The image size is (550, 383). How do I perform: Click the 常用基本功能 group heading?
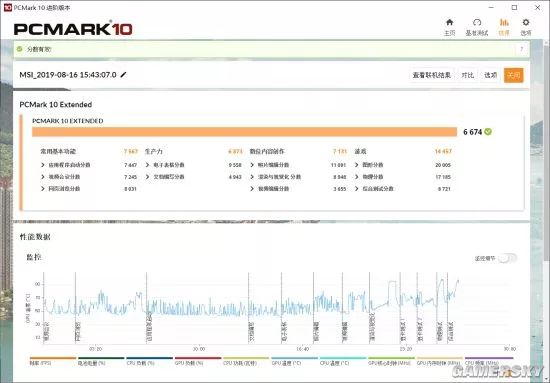pyautogui.click(x=58, y=151)
